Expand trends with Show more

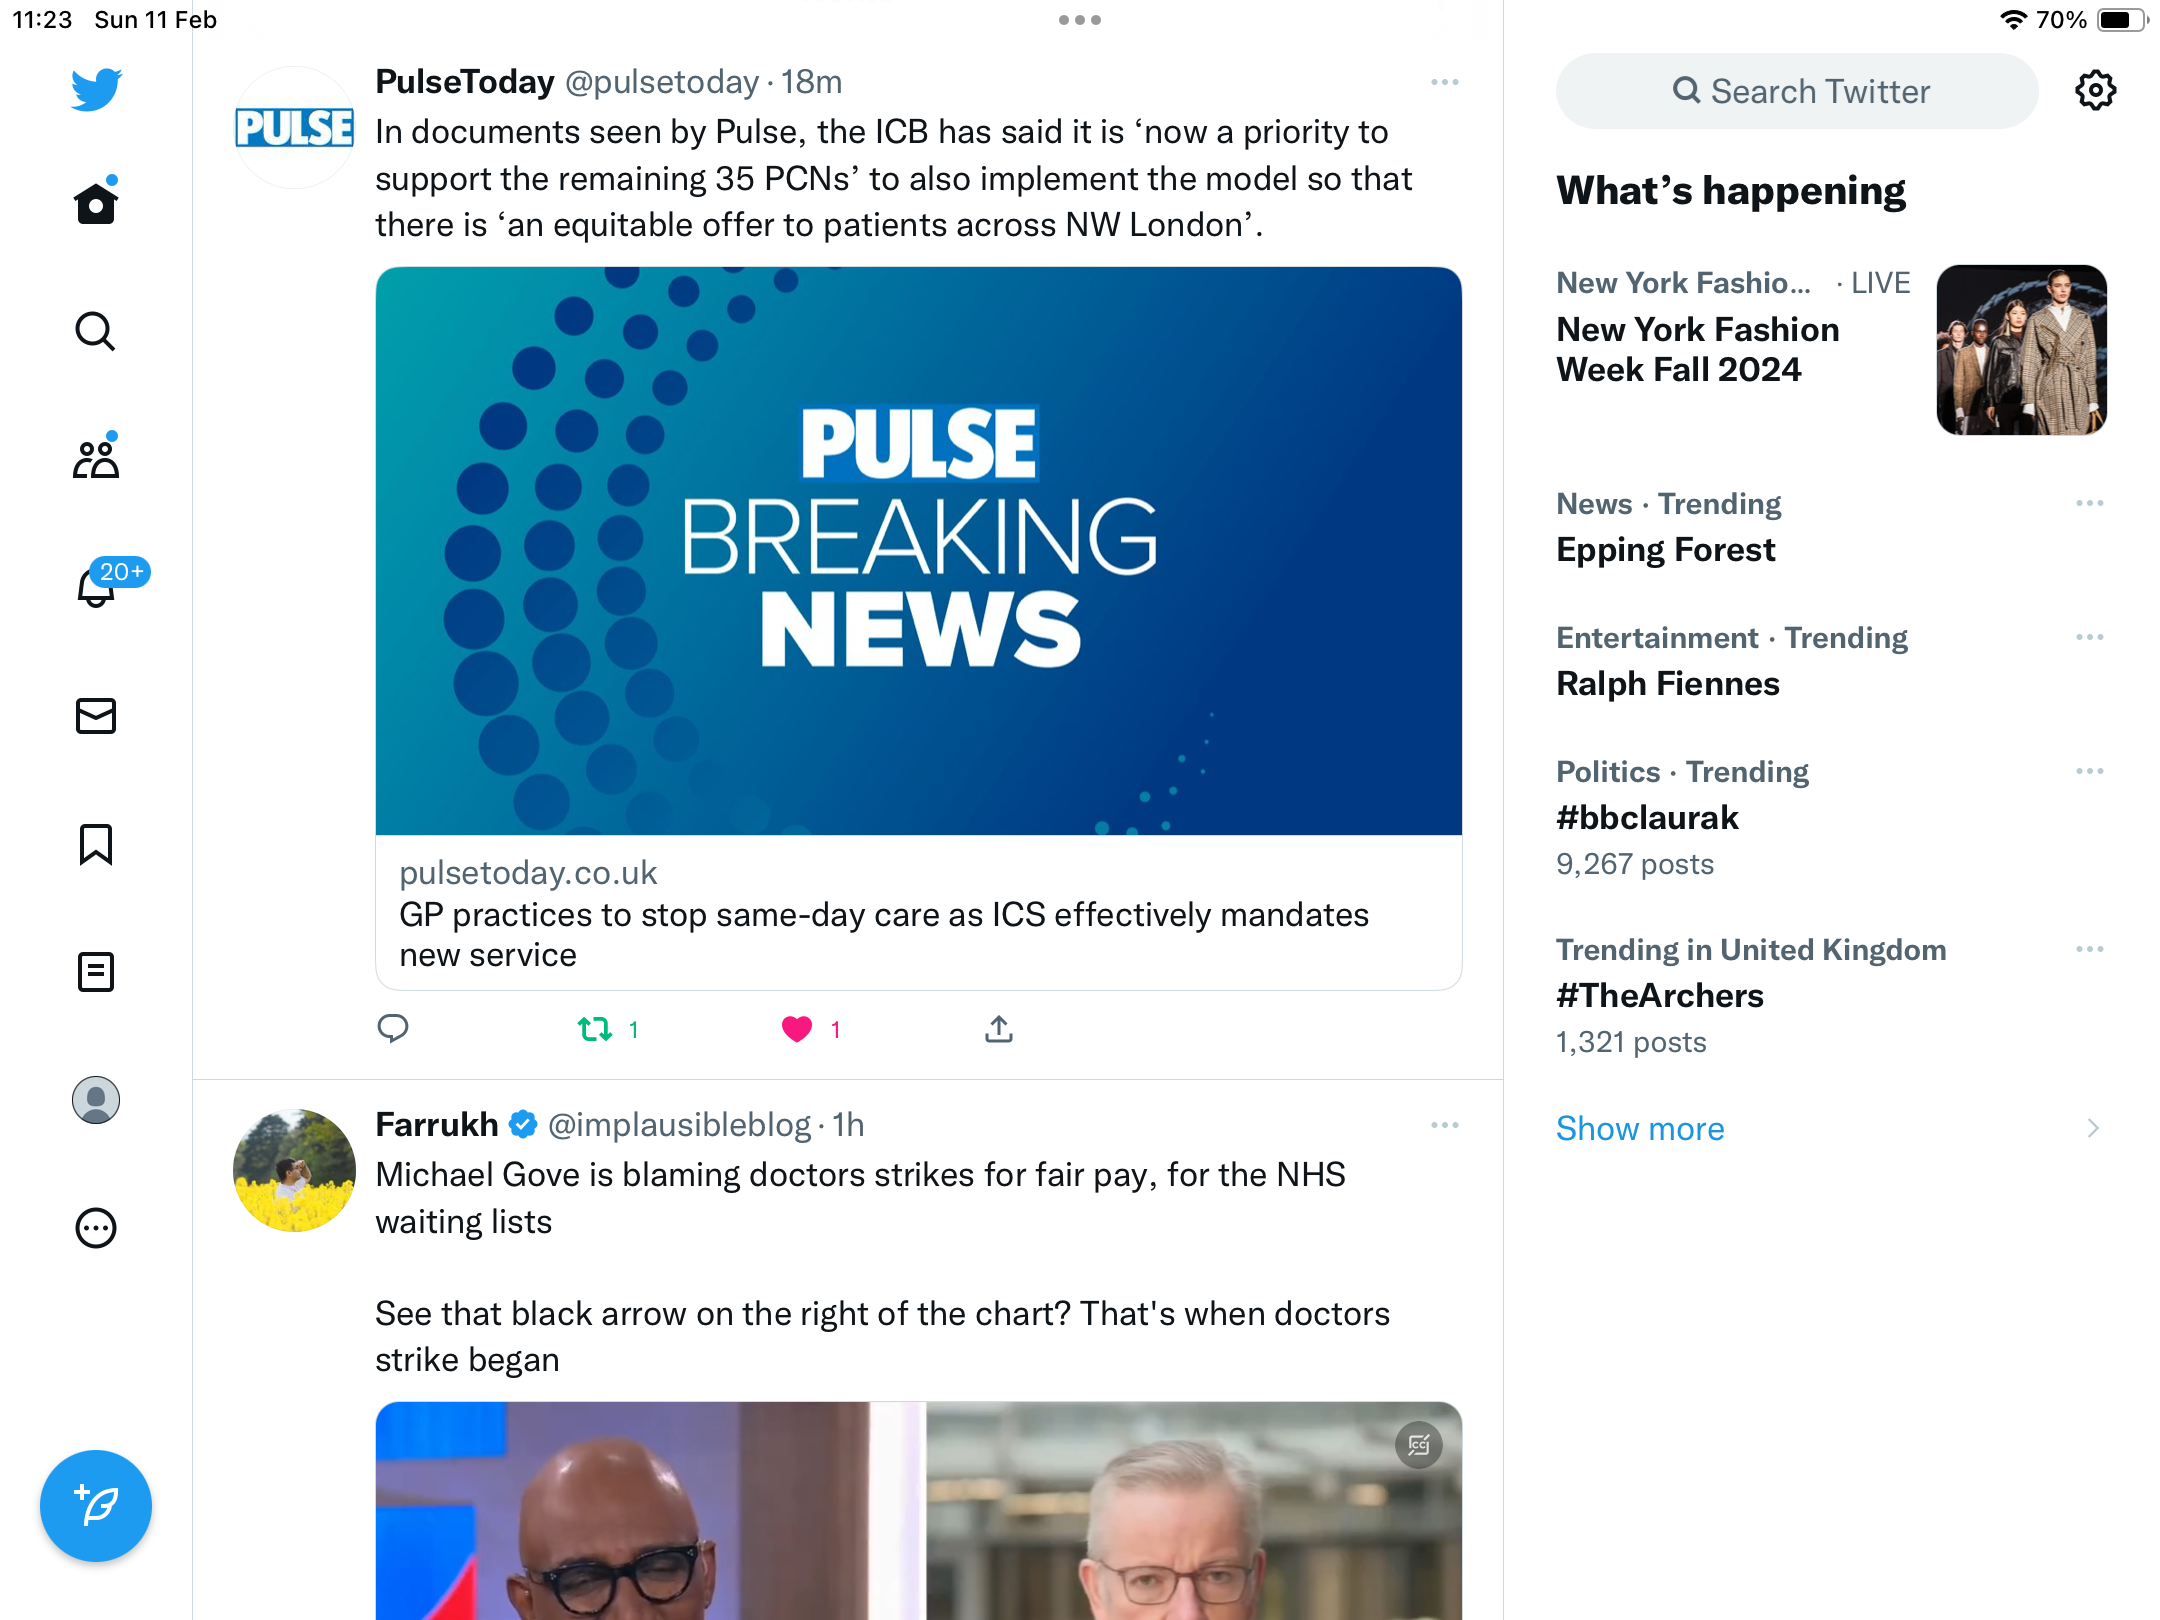click(1640, 1128)
